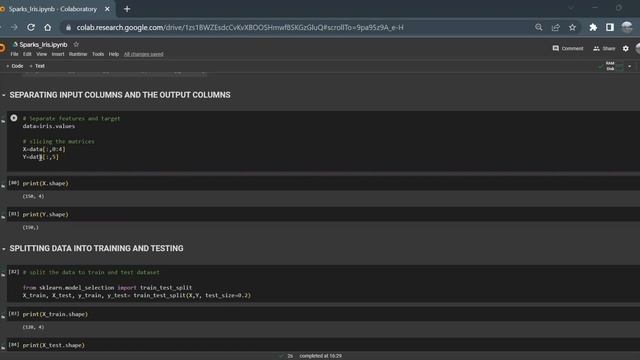Reload the Colab page
640x360 pixels.
(31, 27)
